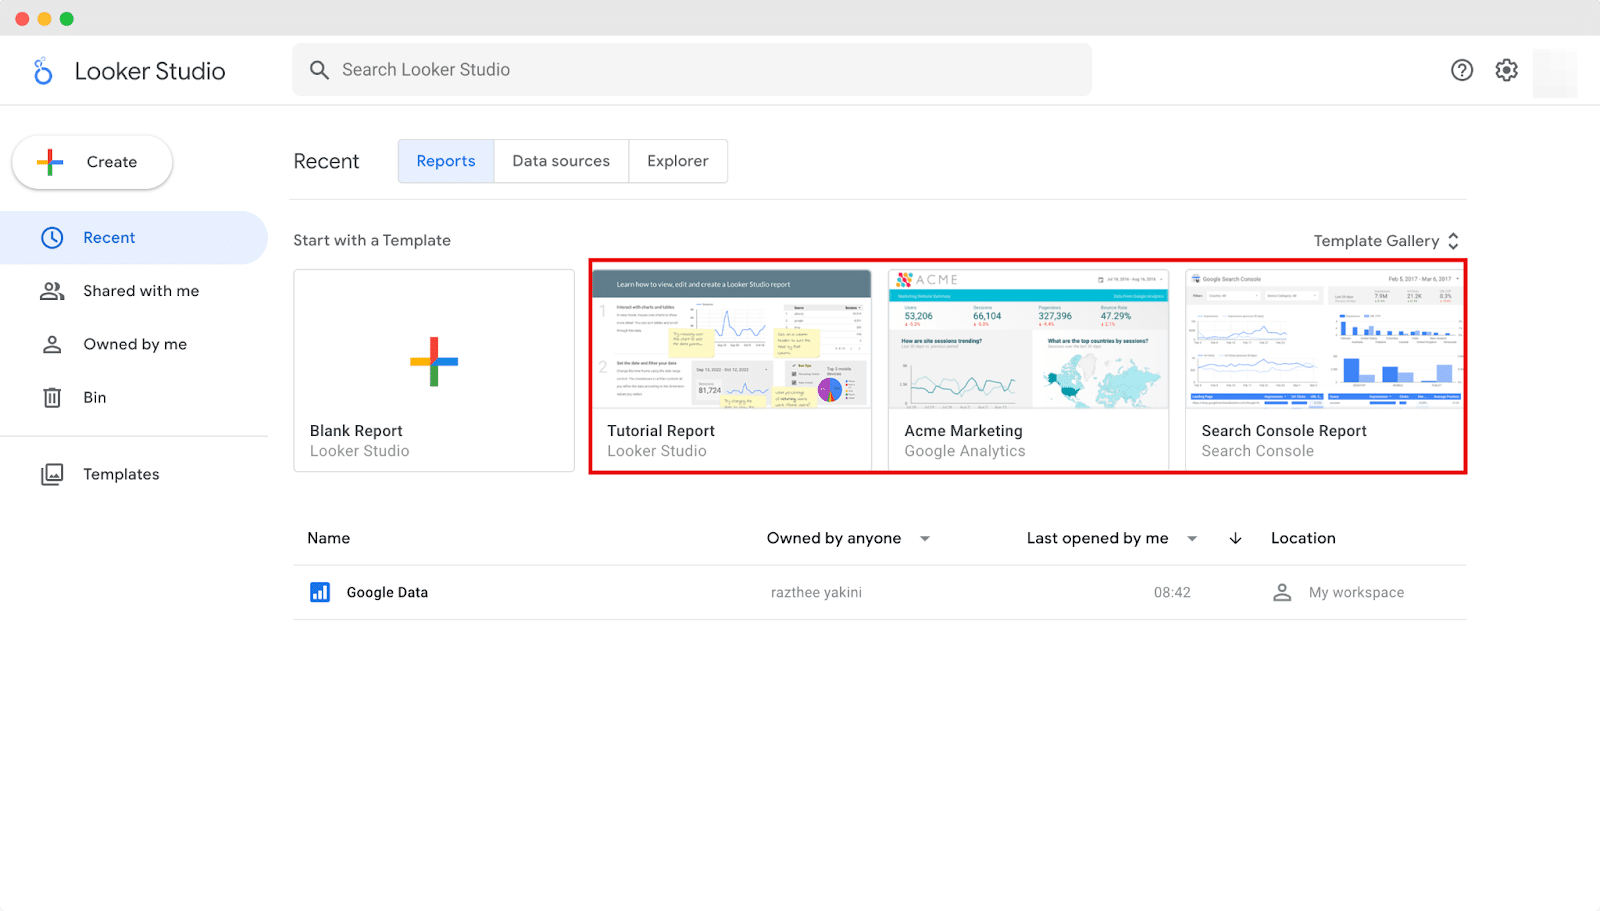Click the Name column header
This screenshot has height=911, width=1600.
tap(329, 538)
